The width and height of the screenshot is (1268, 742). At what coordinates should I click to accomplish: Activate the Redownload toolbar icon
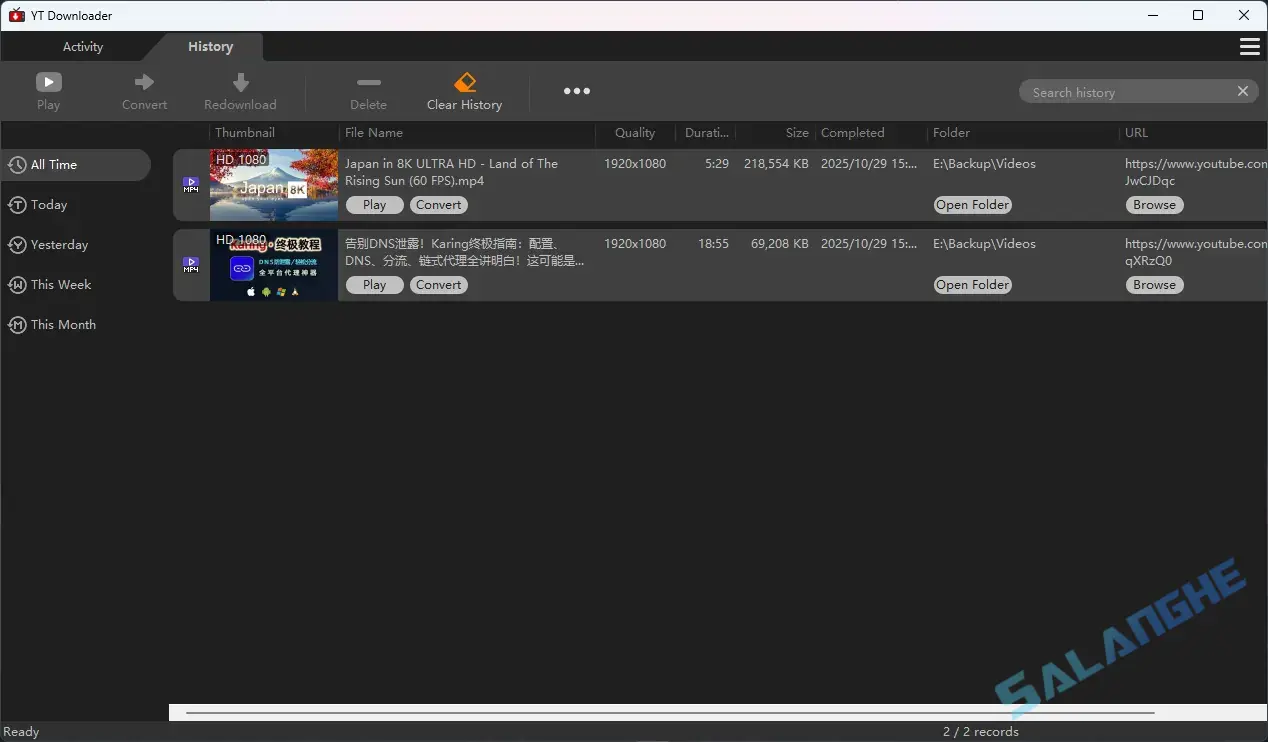pos(239,83)
